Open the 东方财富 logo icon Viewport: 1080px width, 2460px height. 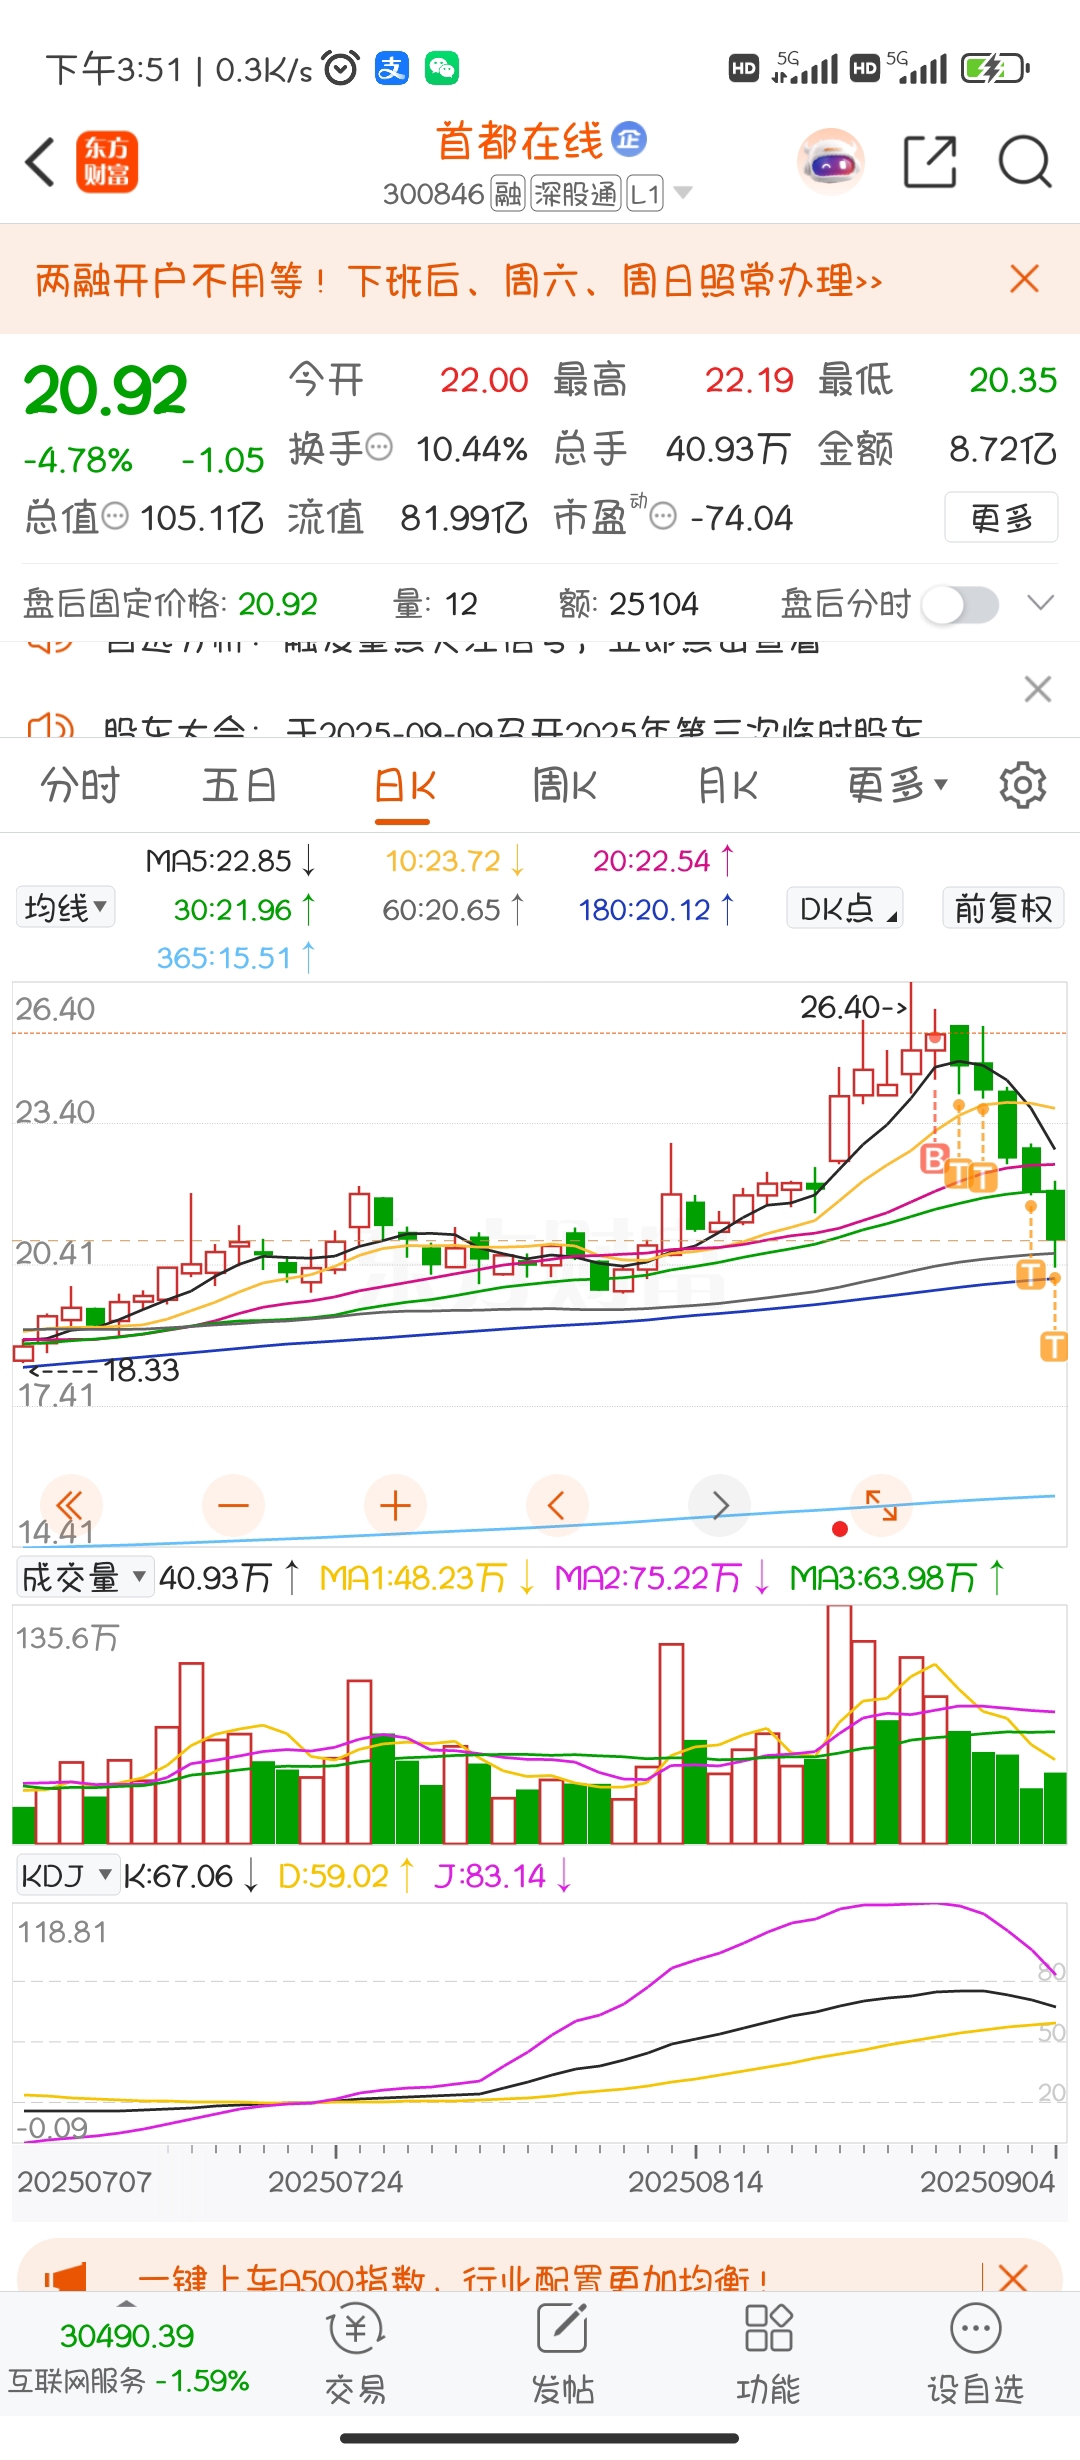[107, 162]
